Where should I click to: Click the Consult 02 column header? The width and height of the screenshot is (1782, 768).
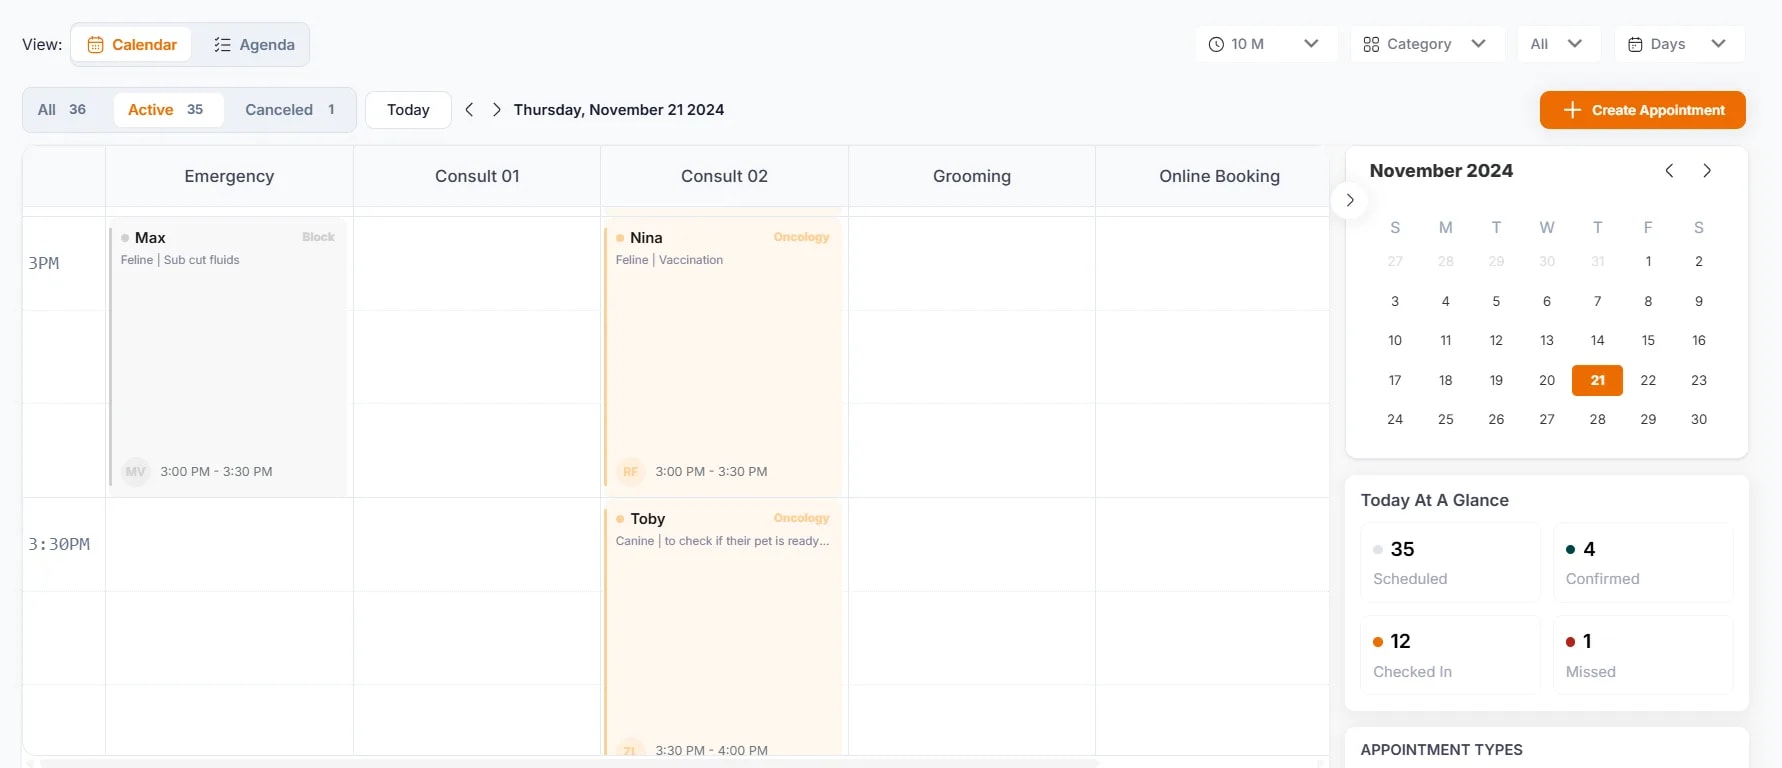point(724,177)
